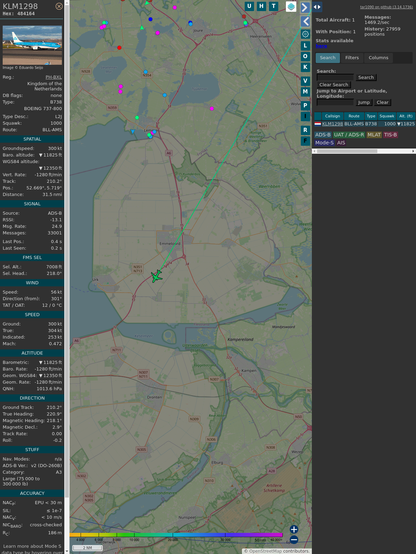The height and width of the screenshot is (554, 416).
Task: Open the KLM aircraft photo thumbnail
Action: (32, 45)
